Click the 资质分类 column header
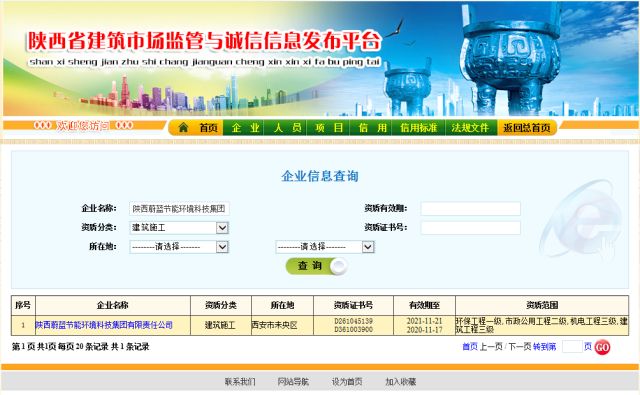This screenshot has width=640, height=395. 221,305
